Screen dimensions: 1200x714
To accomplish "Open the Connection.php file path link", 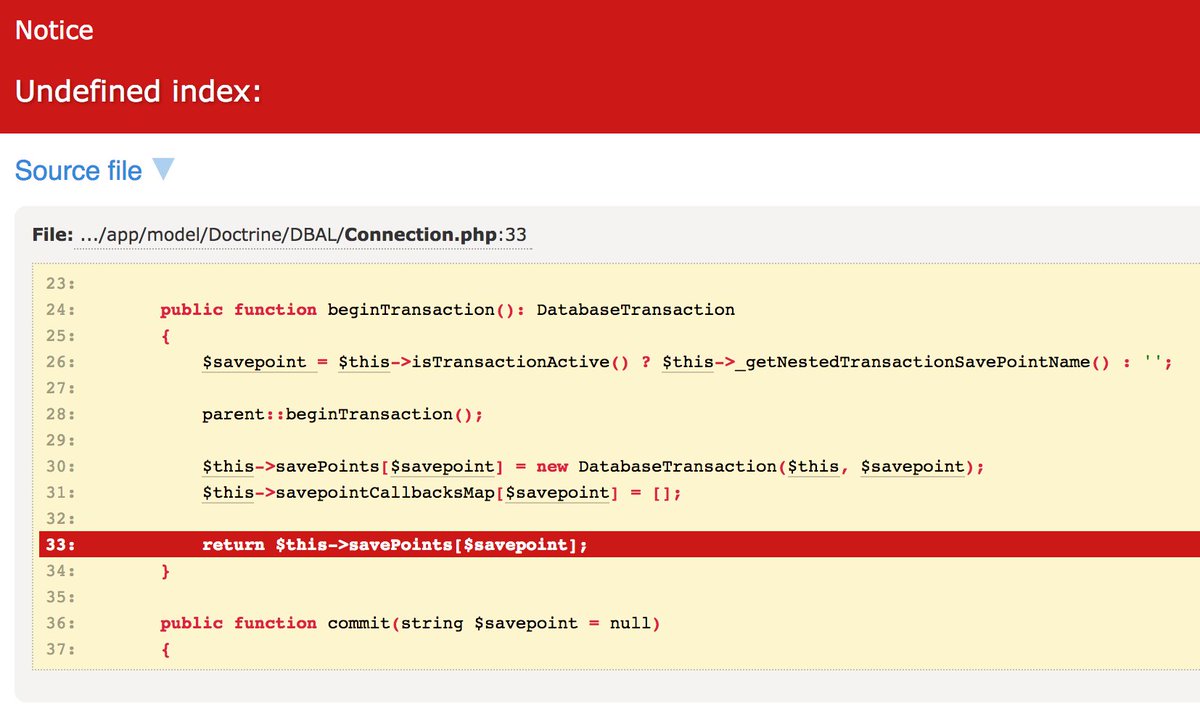I will (303, 235).
